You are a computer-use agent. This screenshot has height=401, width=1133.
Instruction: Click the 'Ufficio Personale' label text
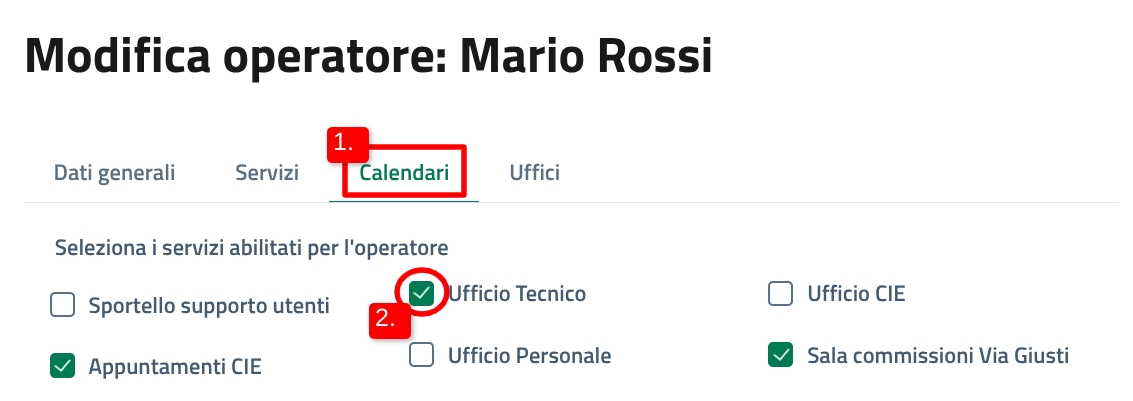coord(529,355)
